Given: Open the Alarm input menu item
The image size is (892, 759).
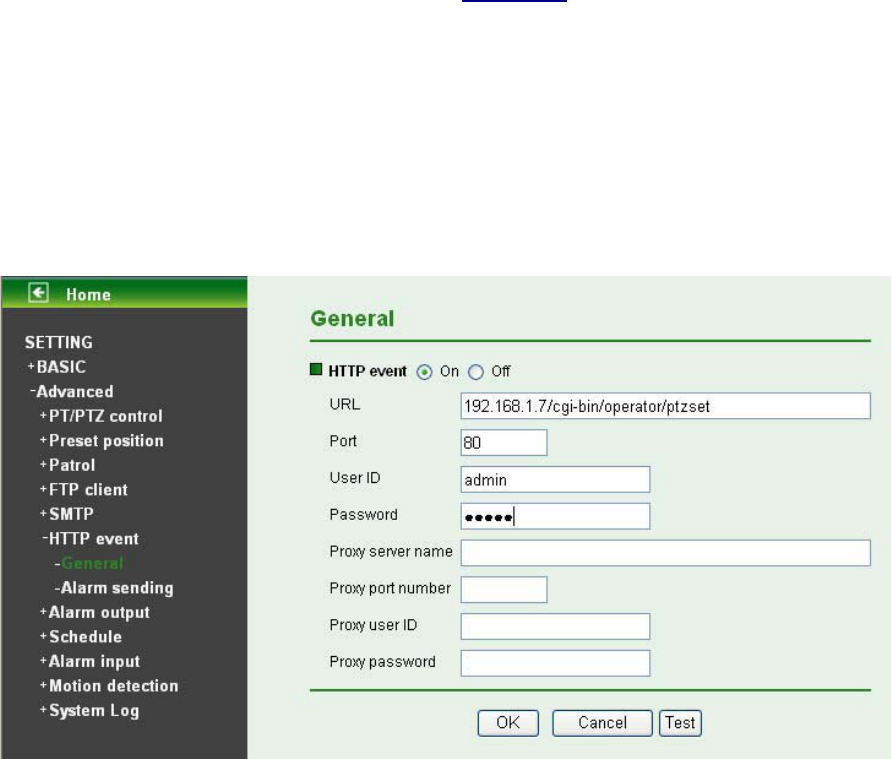Looking at the screenshot, I should click(x=90, y=661).
